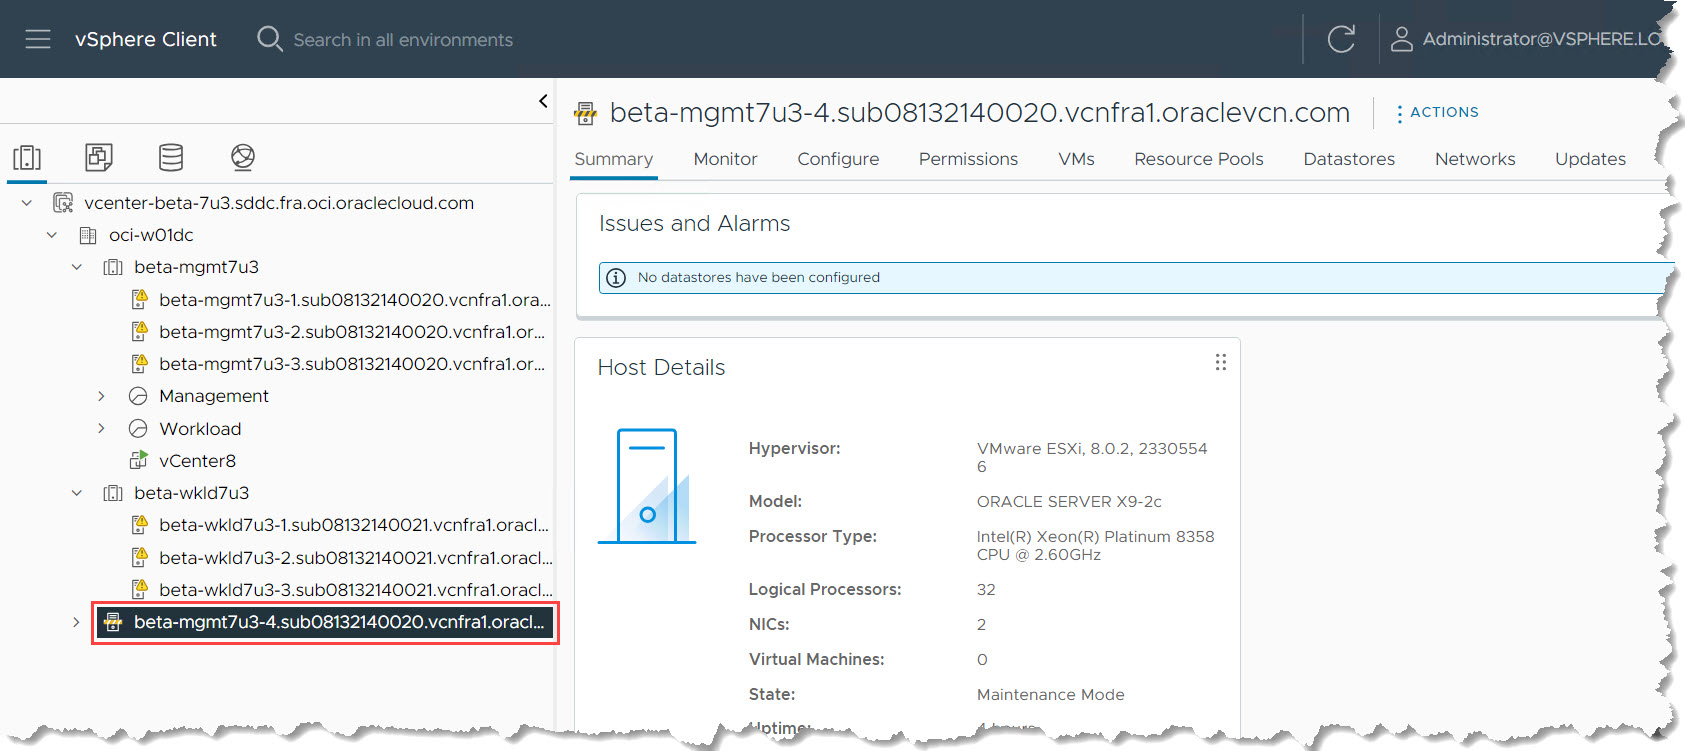Image resolution: width=1685 pixels, height=751 pixels.
Task: Click the search magnifier icon
Action: coord(270,39)
